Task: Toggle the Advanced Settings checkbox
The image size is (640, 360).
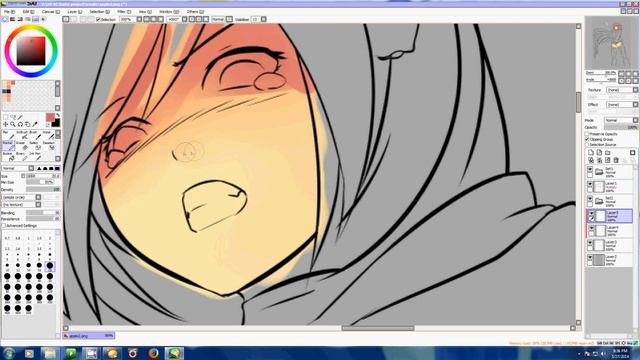Action: [4, 226]
